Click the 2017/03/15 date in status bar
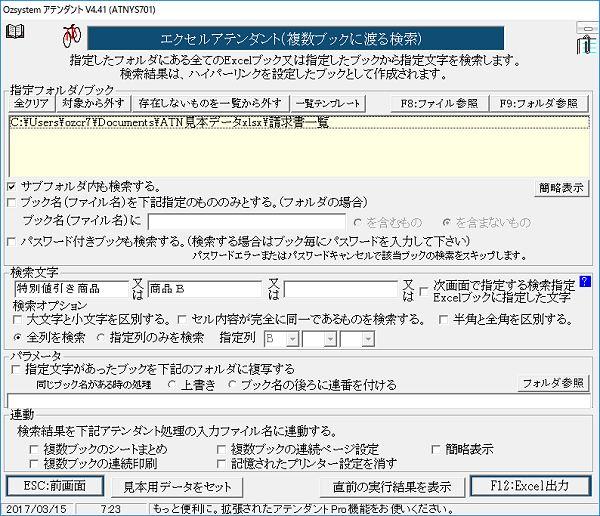The height and width of the screenshot is (516, 600). point(37,509)
